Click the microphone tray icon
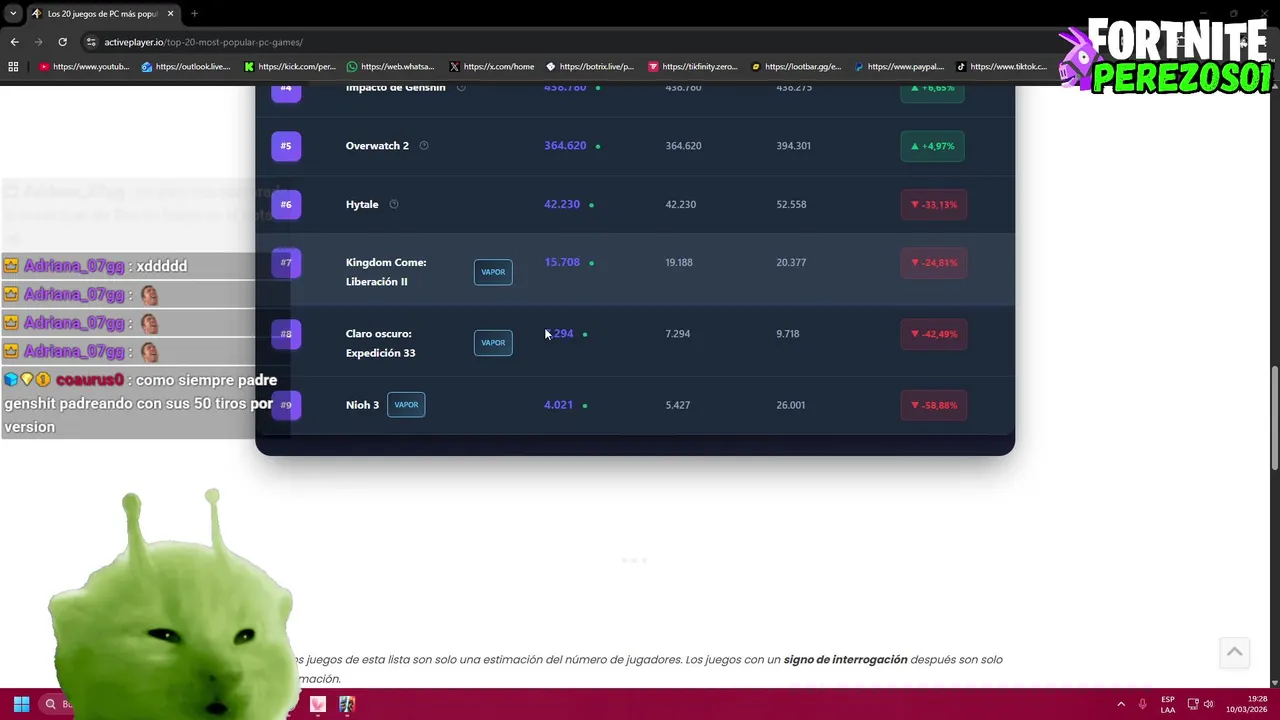Screen dimensions: 1280x720 (x=1142, y=704)
